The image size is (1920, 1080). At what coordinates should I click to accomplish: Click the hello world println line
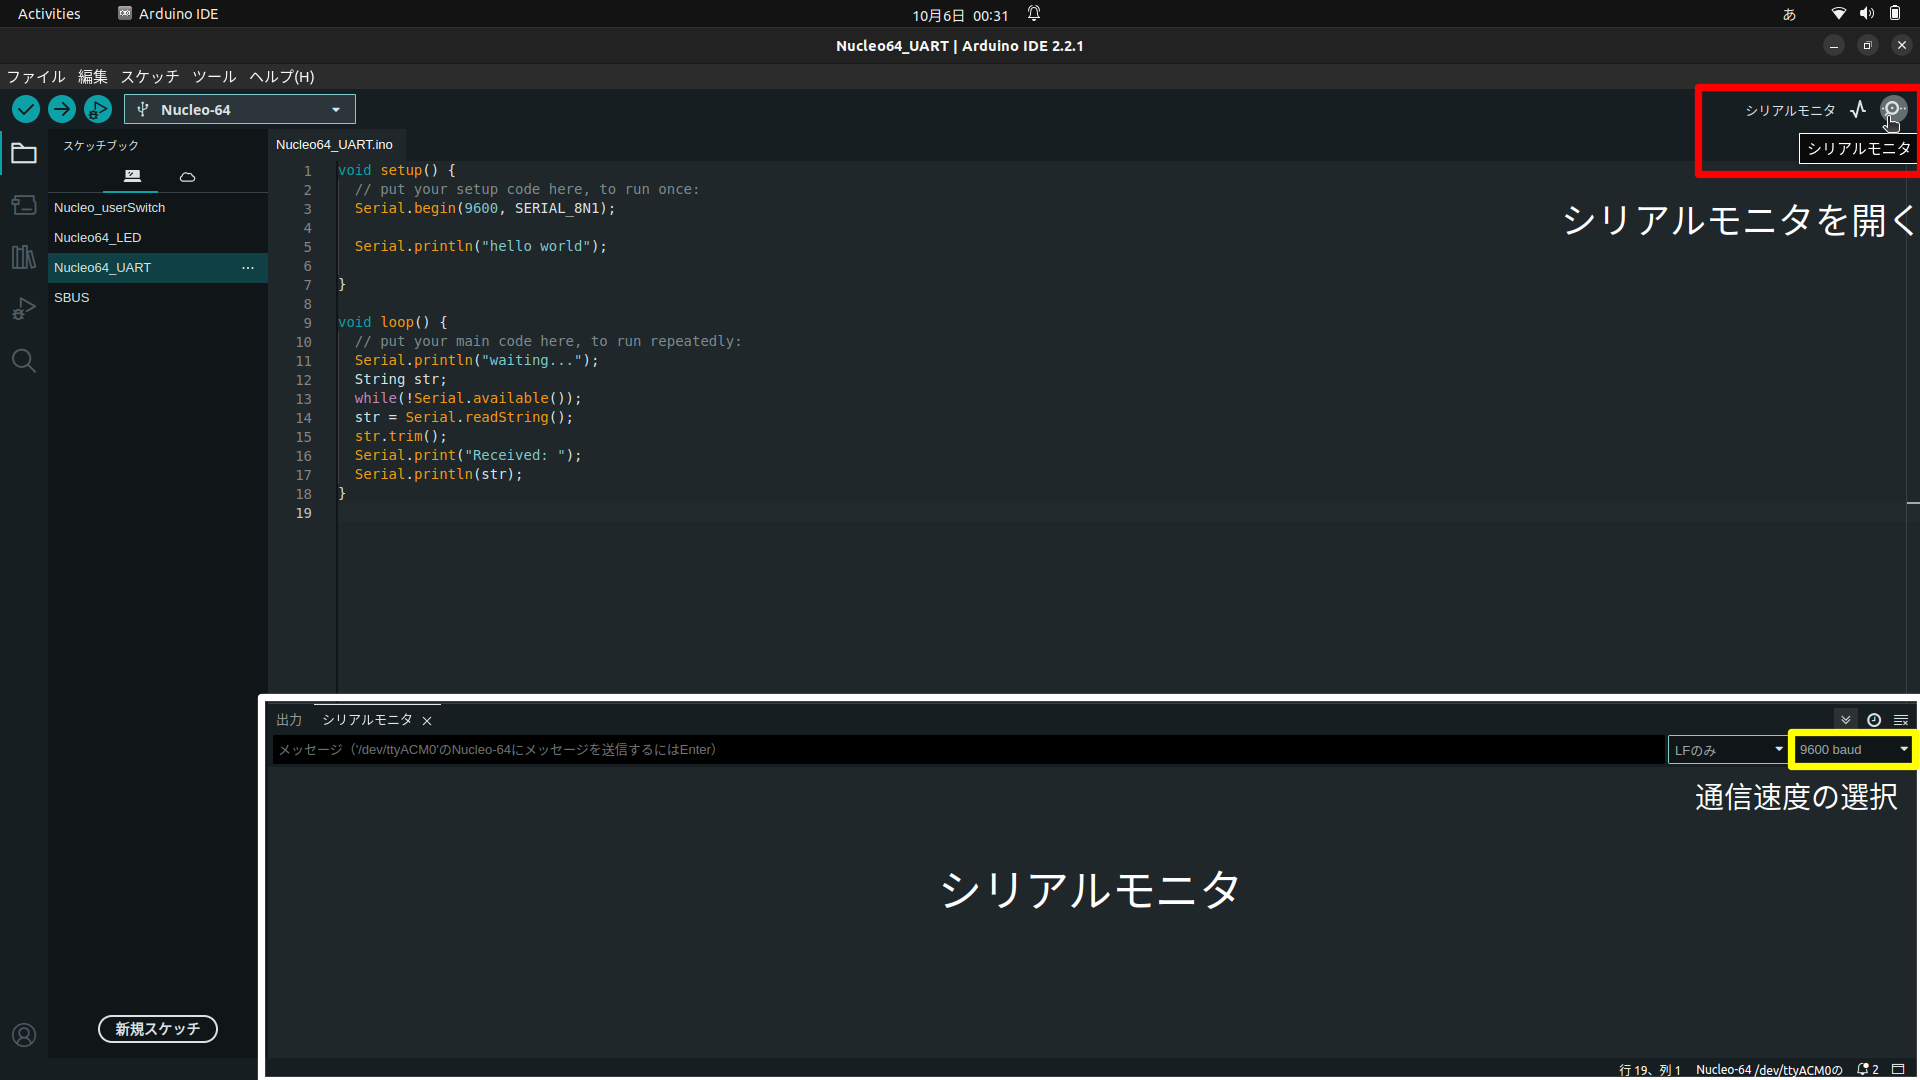[481, 246]
